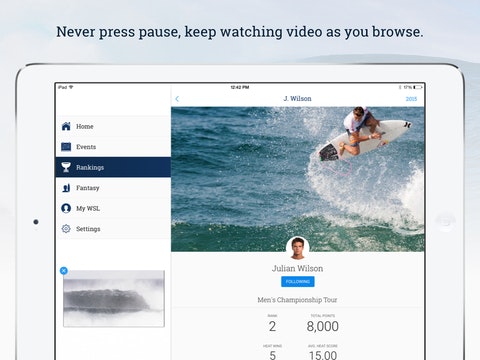Viewport: 480px width, 360px height.
Task: Open the Home menu item
Action: (x=113, y=126)
